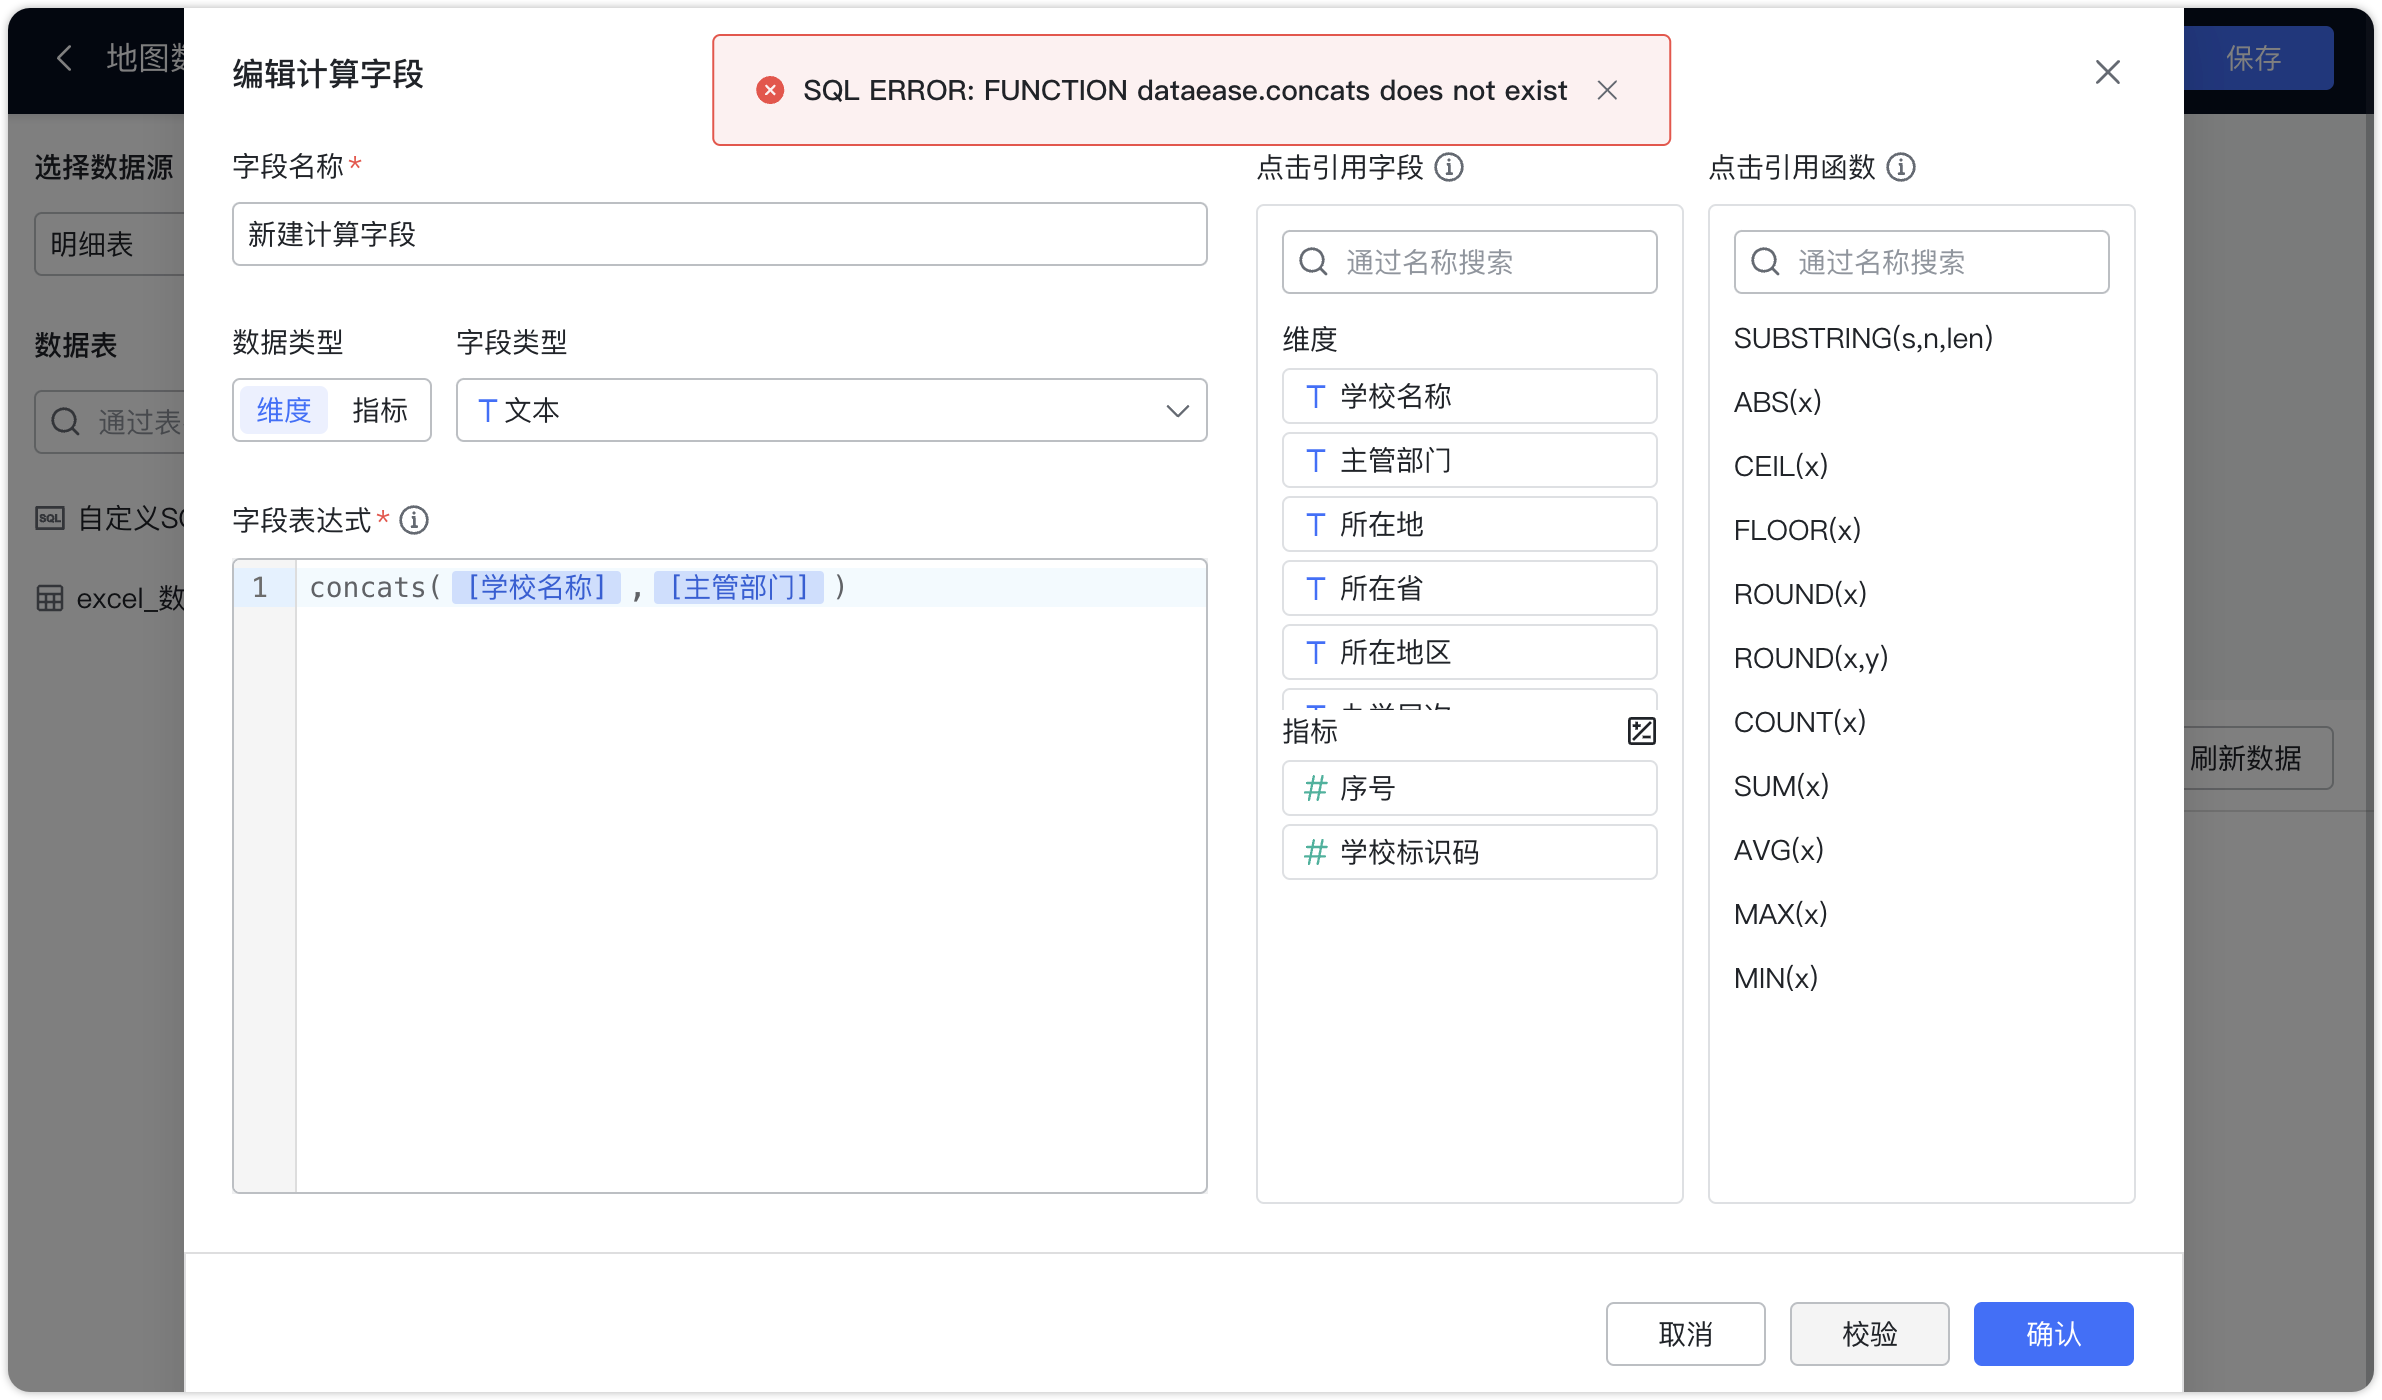The image size is (2382, 1400).
Task: Close the edit calculated field dialog
Action: pos(2107,72)
